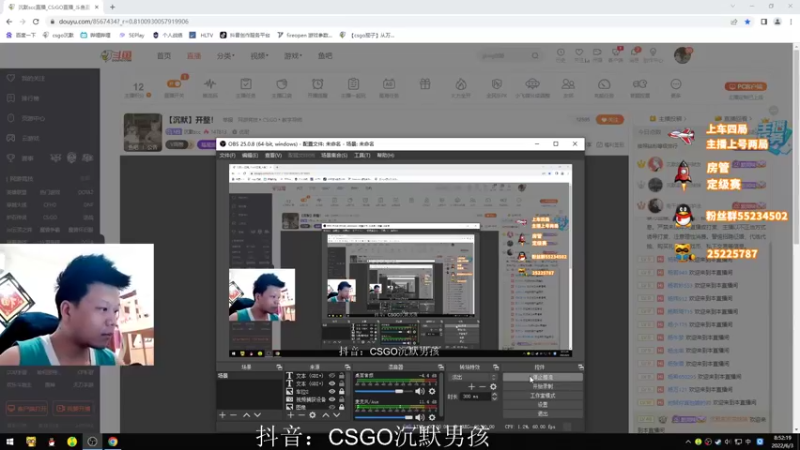The height and width of the screenshot is (450, 800).
Task: Open transition properties gear icon
Action: 493,387
